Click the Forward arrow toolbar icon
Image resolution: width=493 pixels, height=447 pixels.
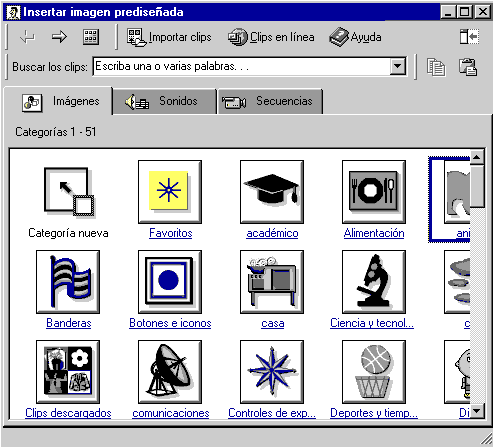59,37
